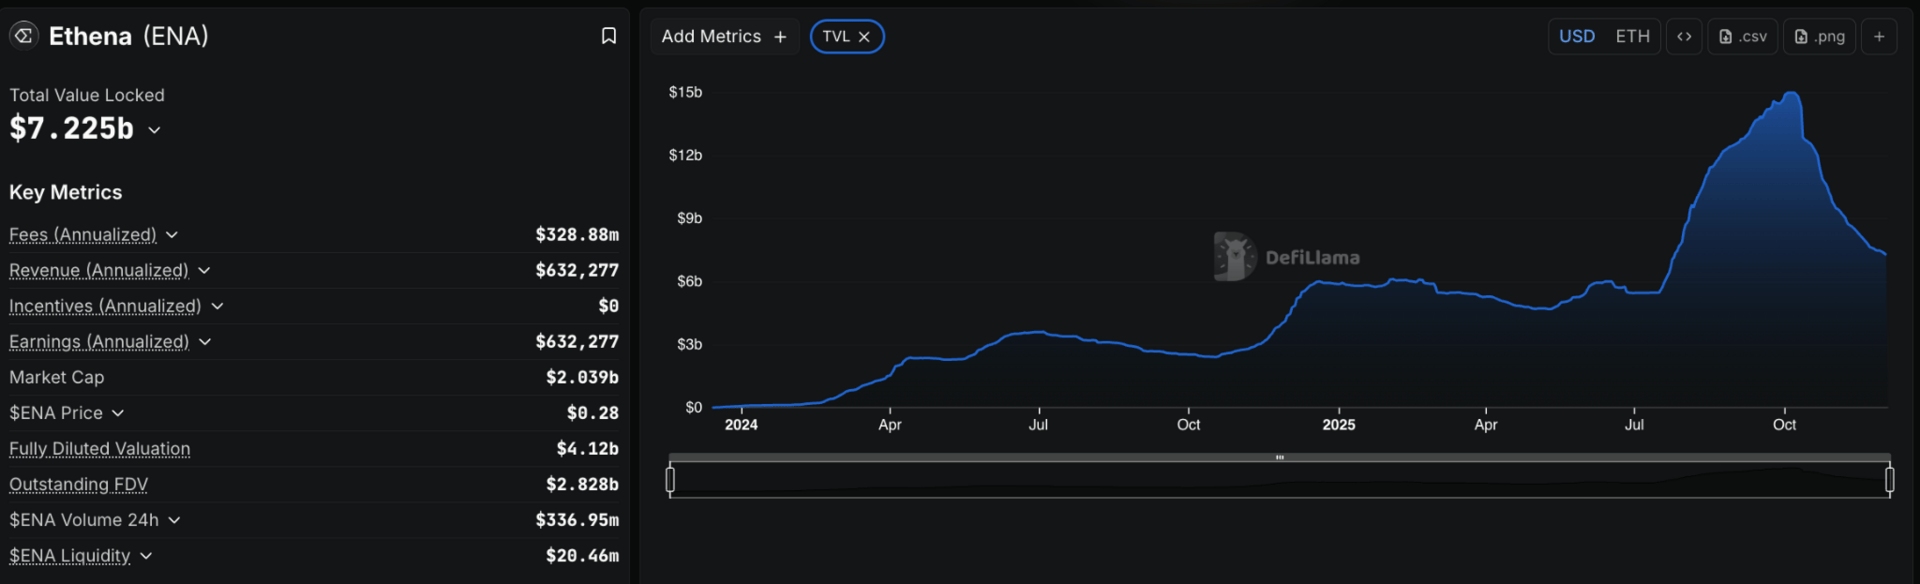Download chart data as .csv
This screenshot has width=1920, height=584.
click(x=1743, y=37)
